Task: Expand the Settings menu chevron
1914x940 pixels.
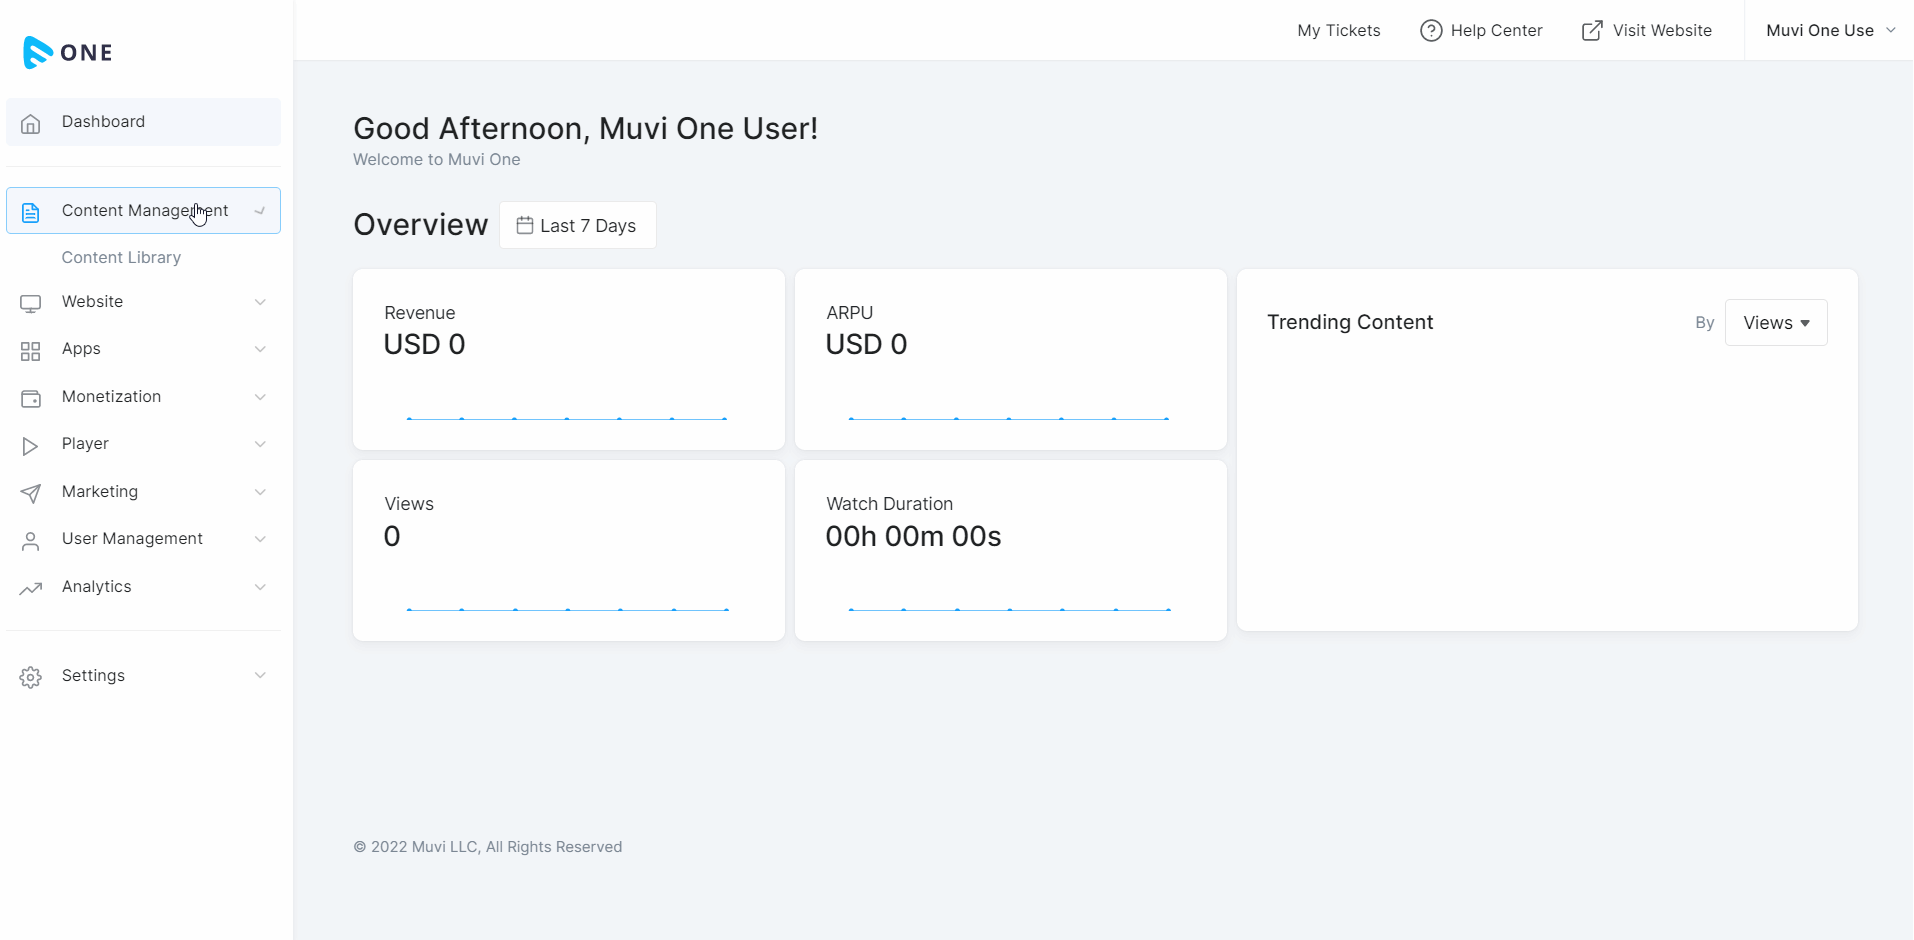Action: (260, 675)
